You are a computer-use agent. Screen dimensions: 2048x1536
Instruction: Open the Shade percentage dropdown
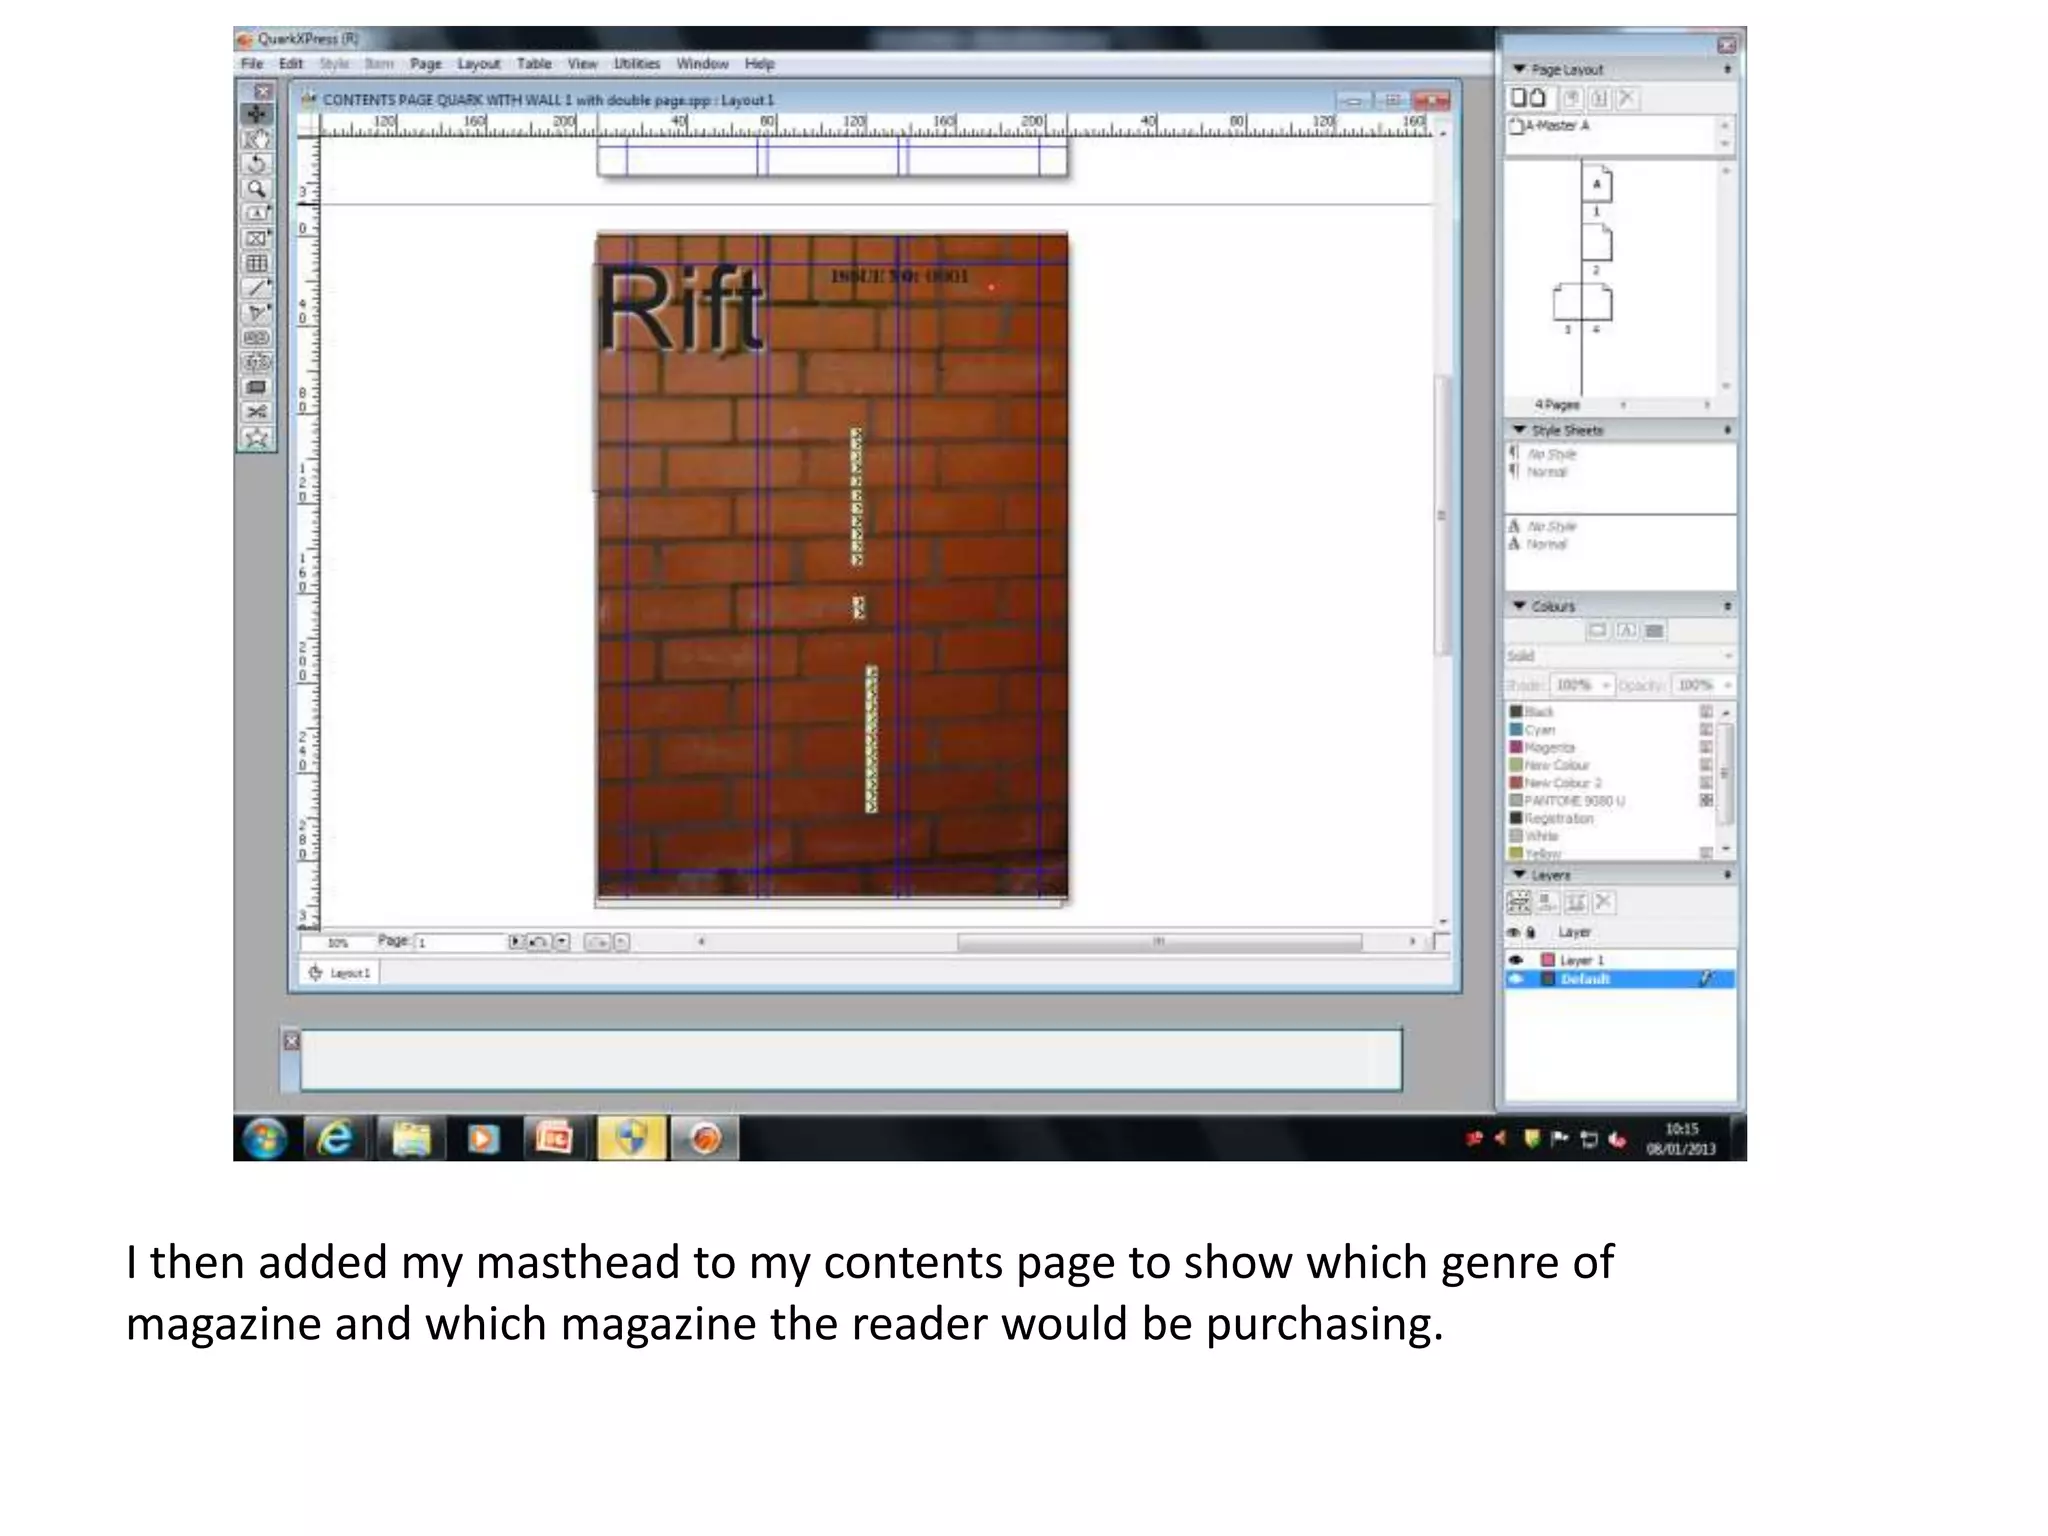[x=1606, y=685]
